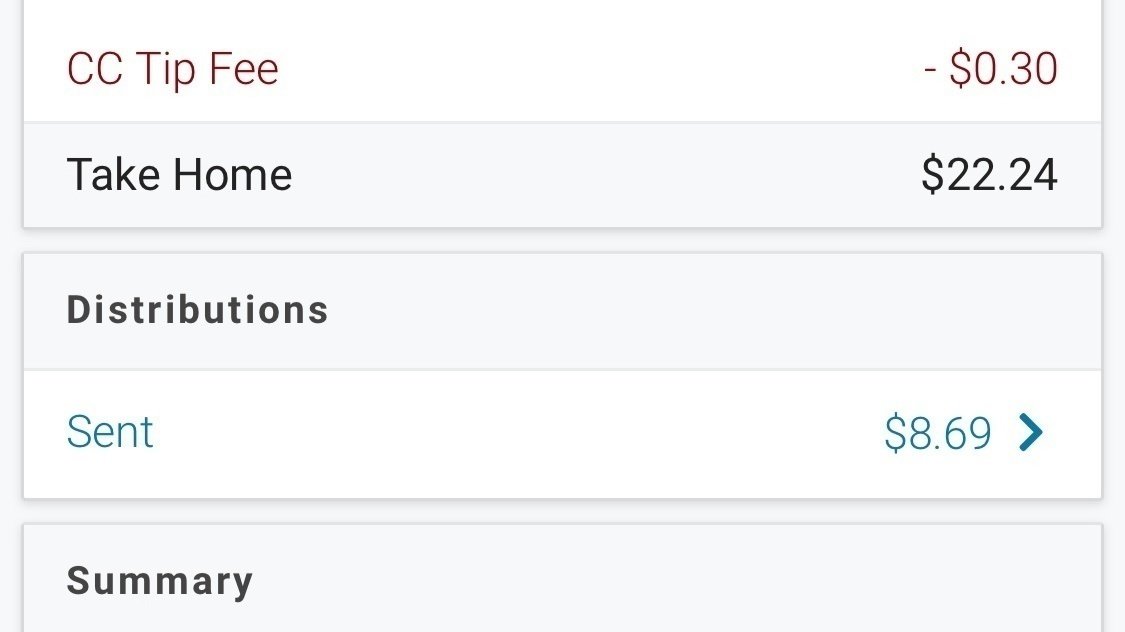The height and width of the screenshot is (632, 1125).
Task: Click the gap between Distributions and Summary cards
Action: (562, 511)
